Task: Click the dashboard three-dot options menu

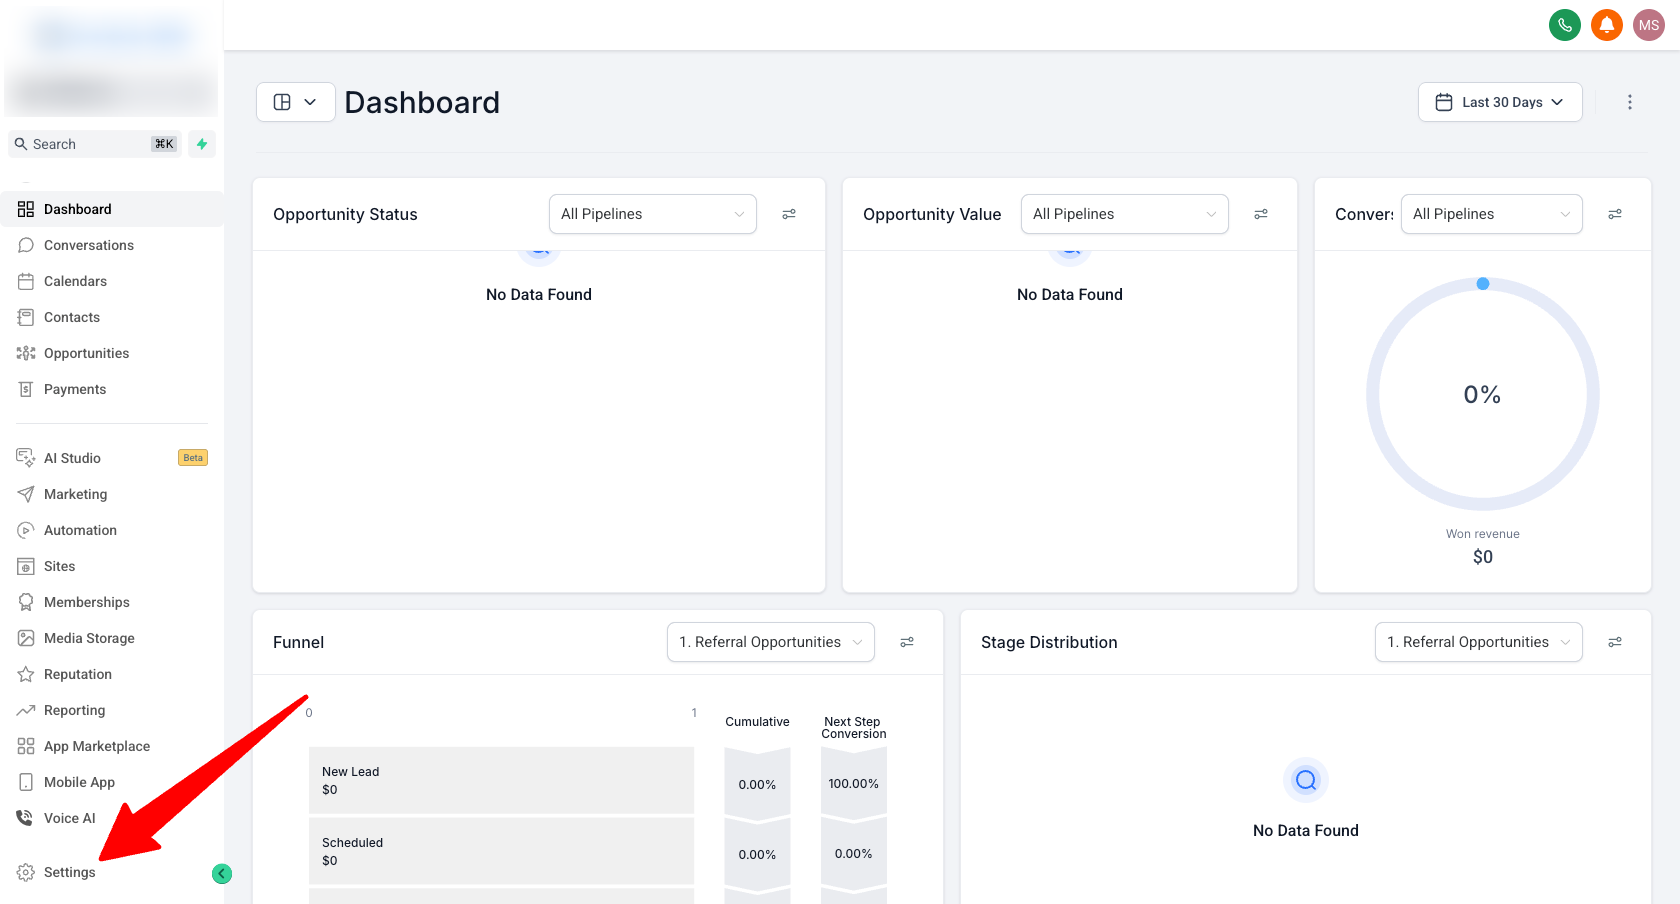Action: coord(1629,102)
